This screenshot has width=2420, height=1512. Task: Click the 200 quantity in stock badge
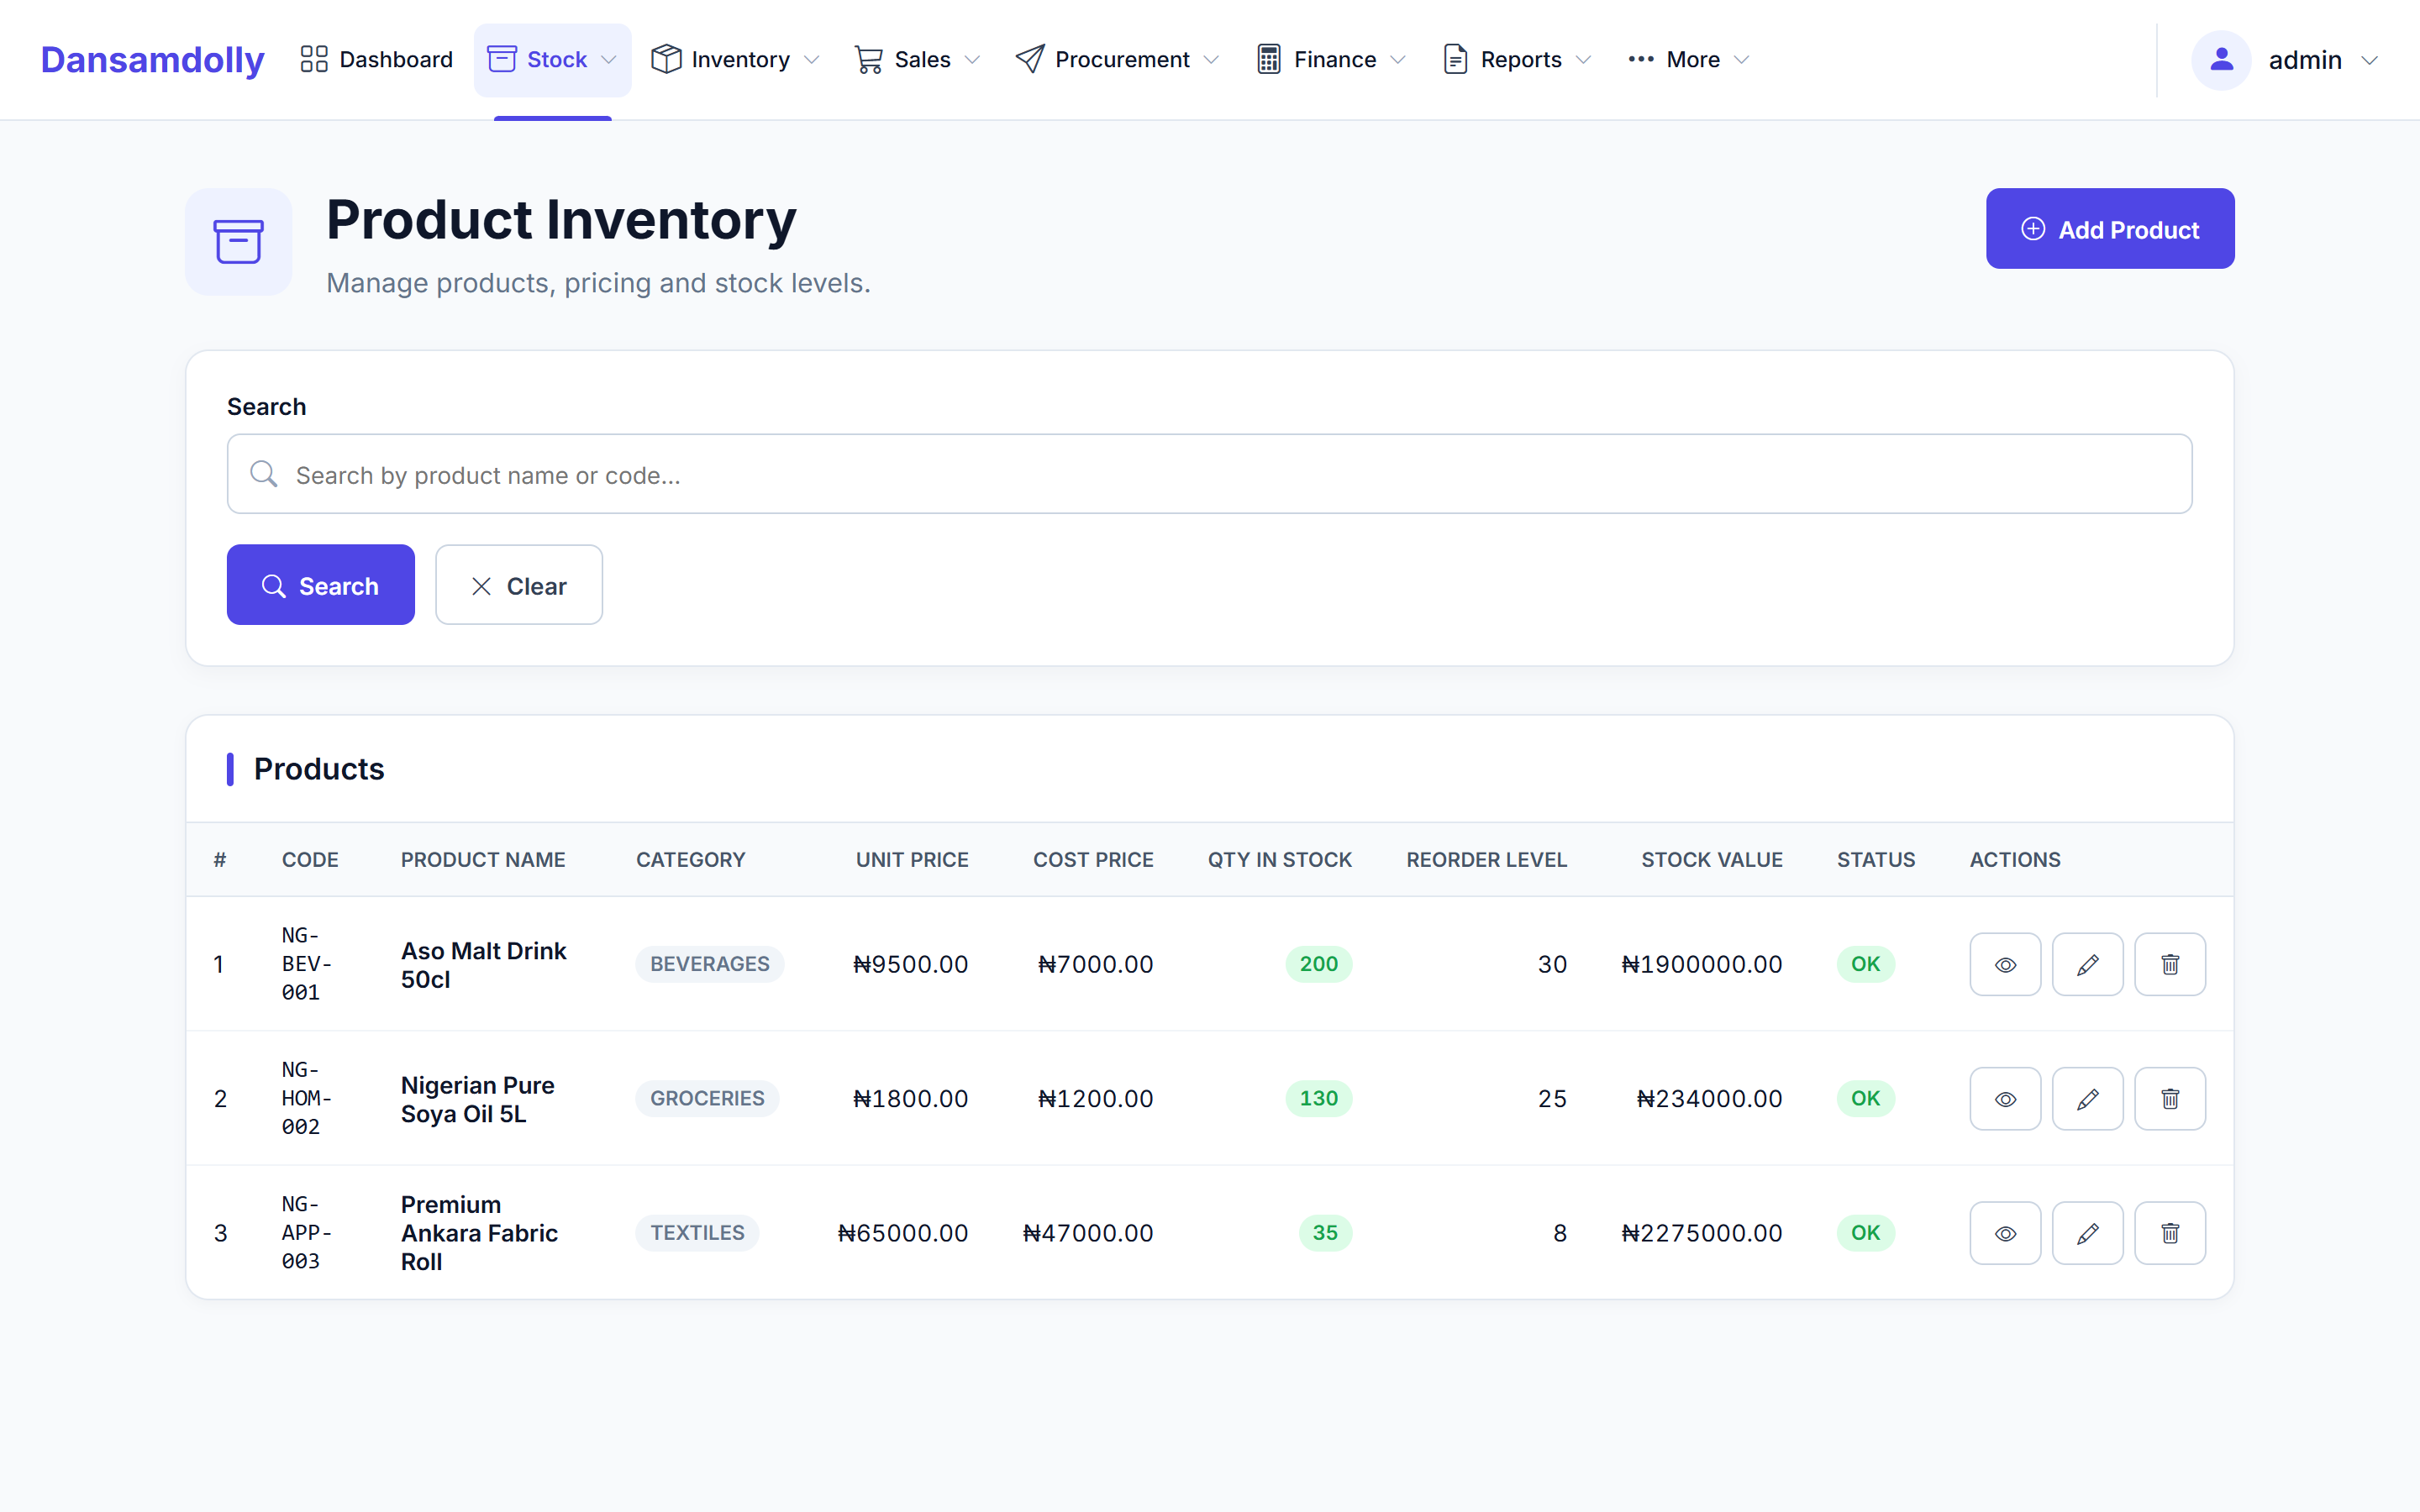[1318, 964]
